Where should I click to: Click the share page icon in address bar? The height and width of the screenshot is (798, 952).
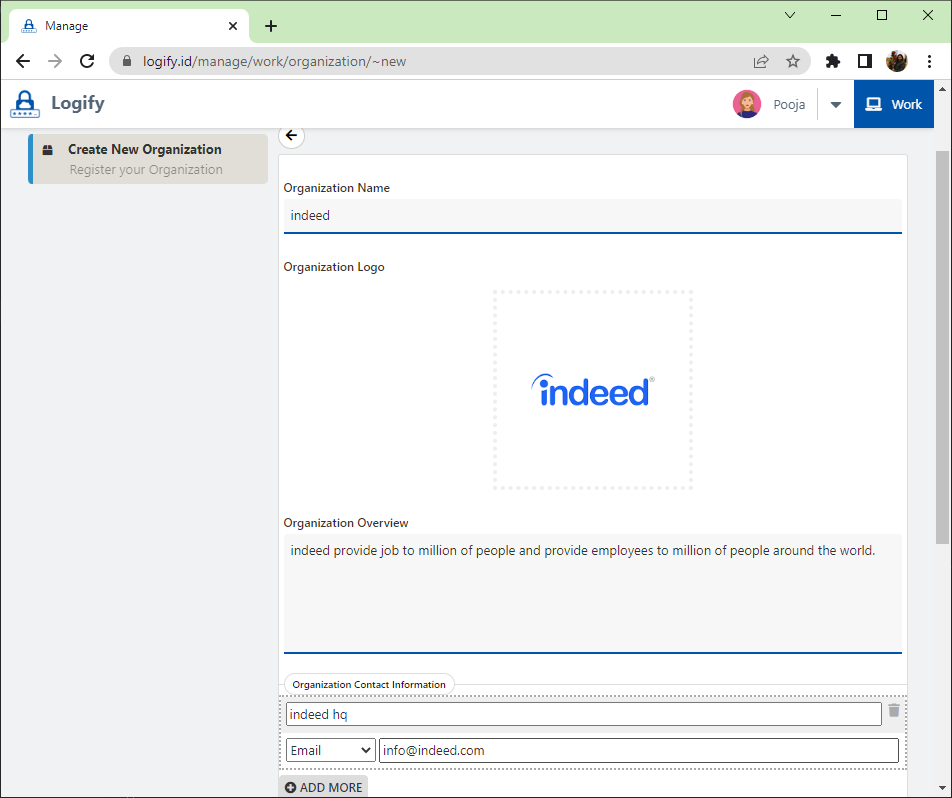tap(761, 61)
